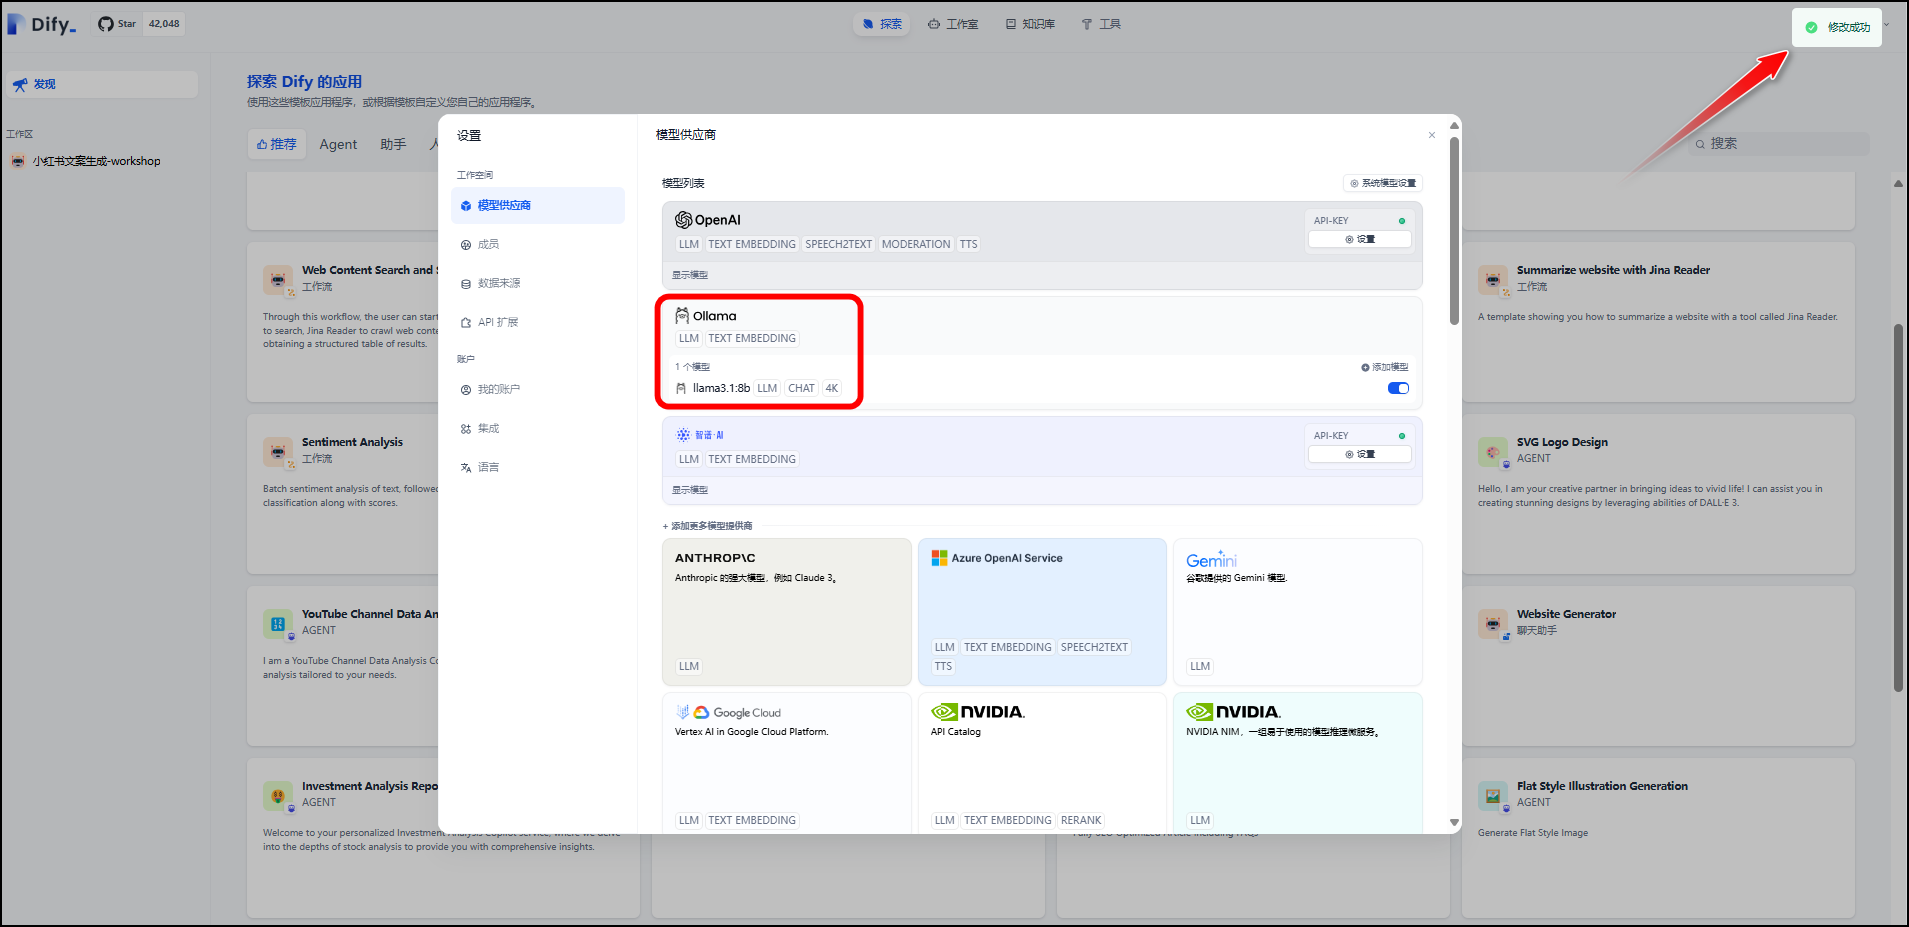Open SVG Logo Design template
Viewport: 1909px width, 927px height.
[x=1658, y=494]
